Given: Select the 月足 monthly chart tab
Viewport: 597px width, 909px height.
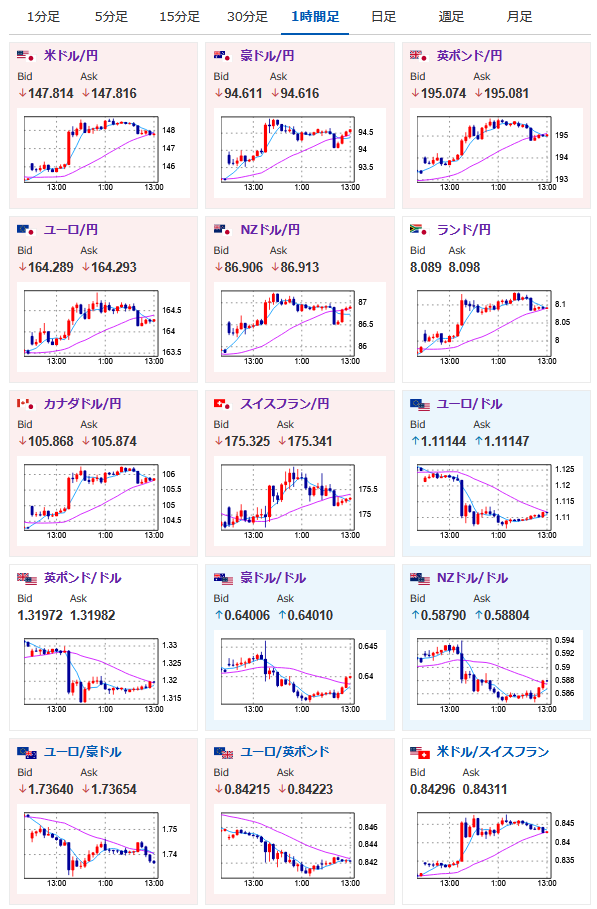Looking at the screenshot, I should 519,17.
